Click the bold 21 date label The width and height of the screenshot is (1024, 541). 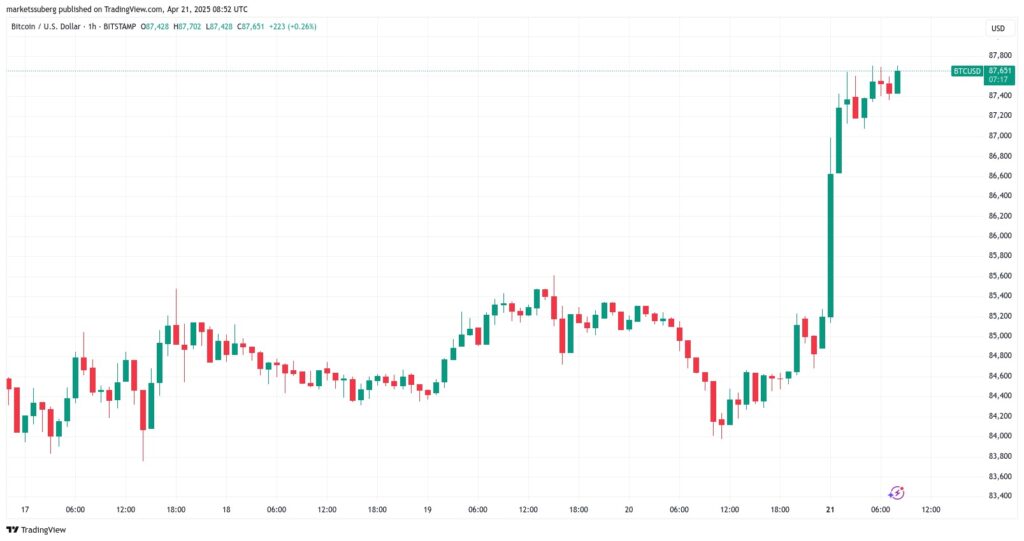(x=831, y=509)
